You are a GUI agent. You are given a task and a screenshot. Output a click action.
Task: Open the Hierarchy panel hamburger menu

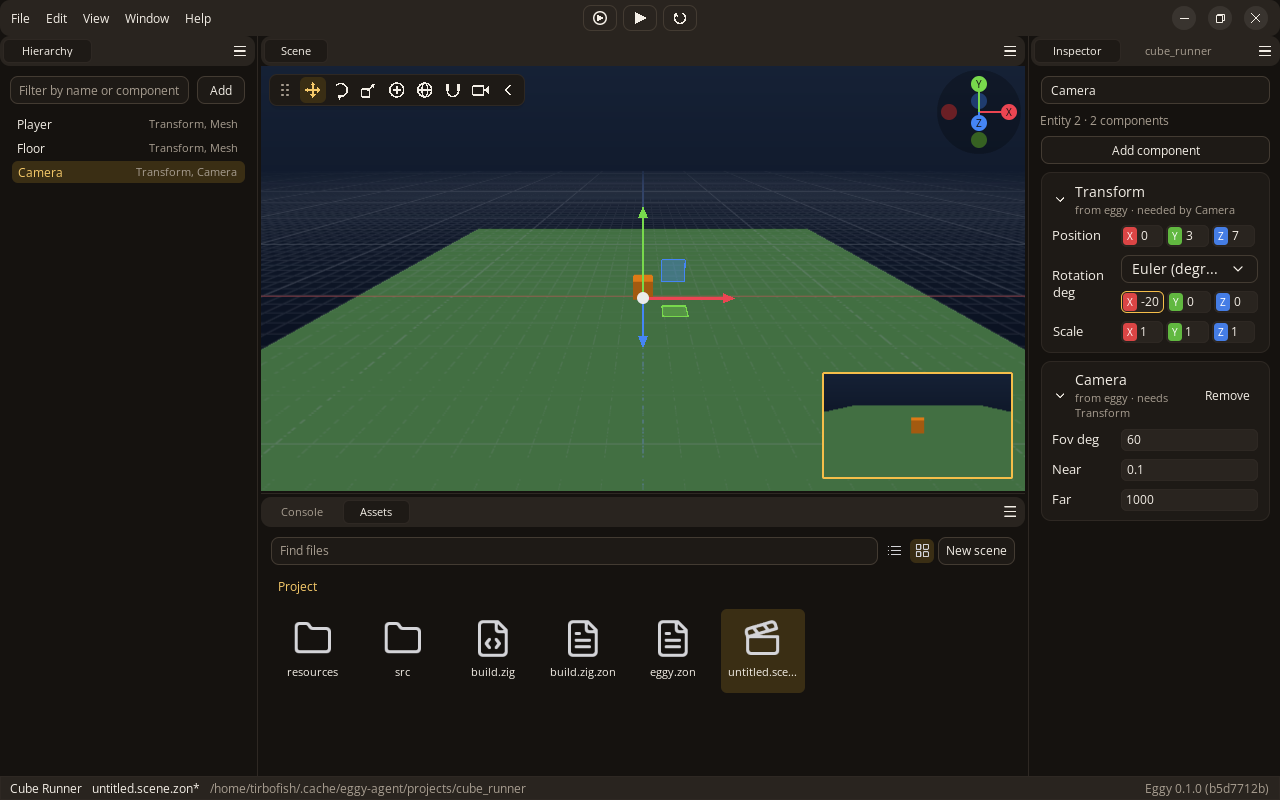[240, 51]
